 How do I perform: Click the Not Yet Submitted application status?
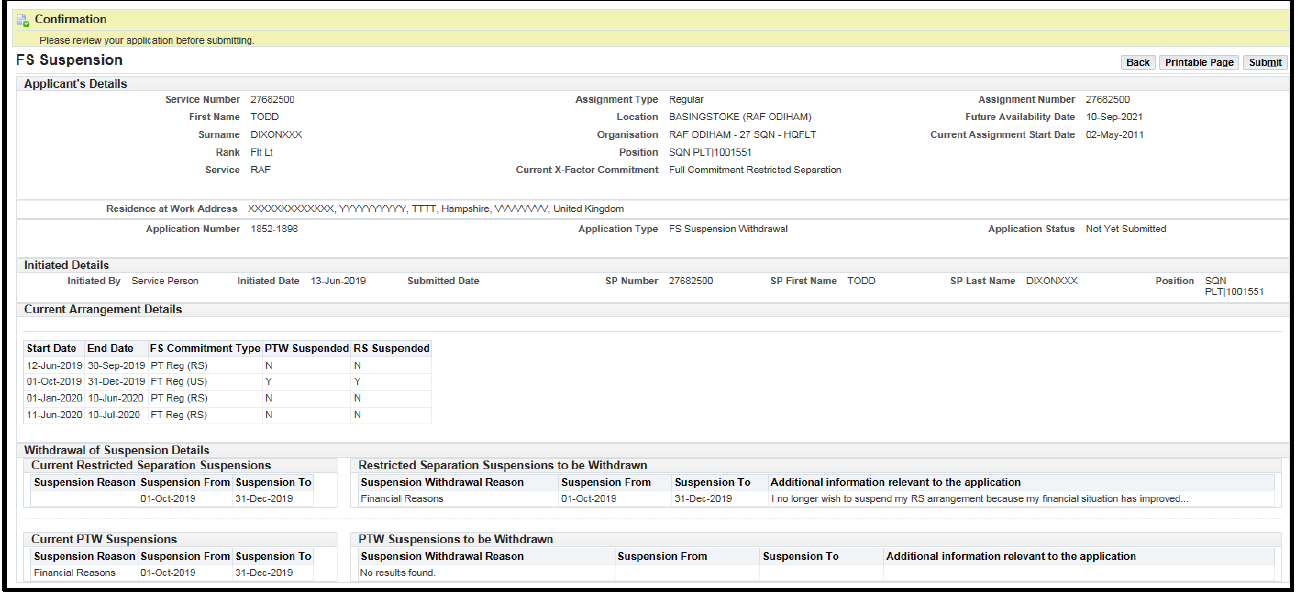pos(1126,229)
